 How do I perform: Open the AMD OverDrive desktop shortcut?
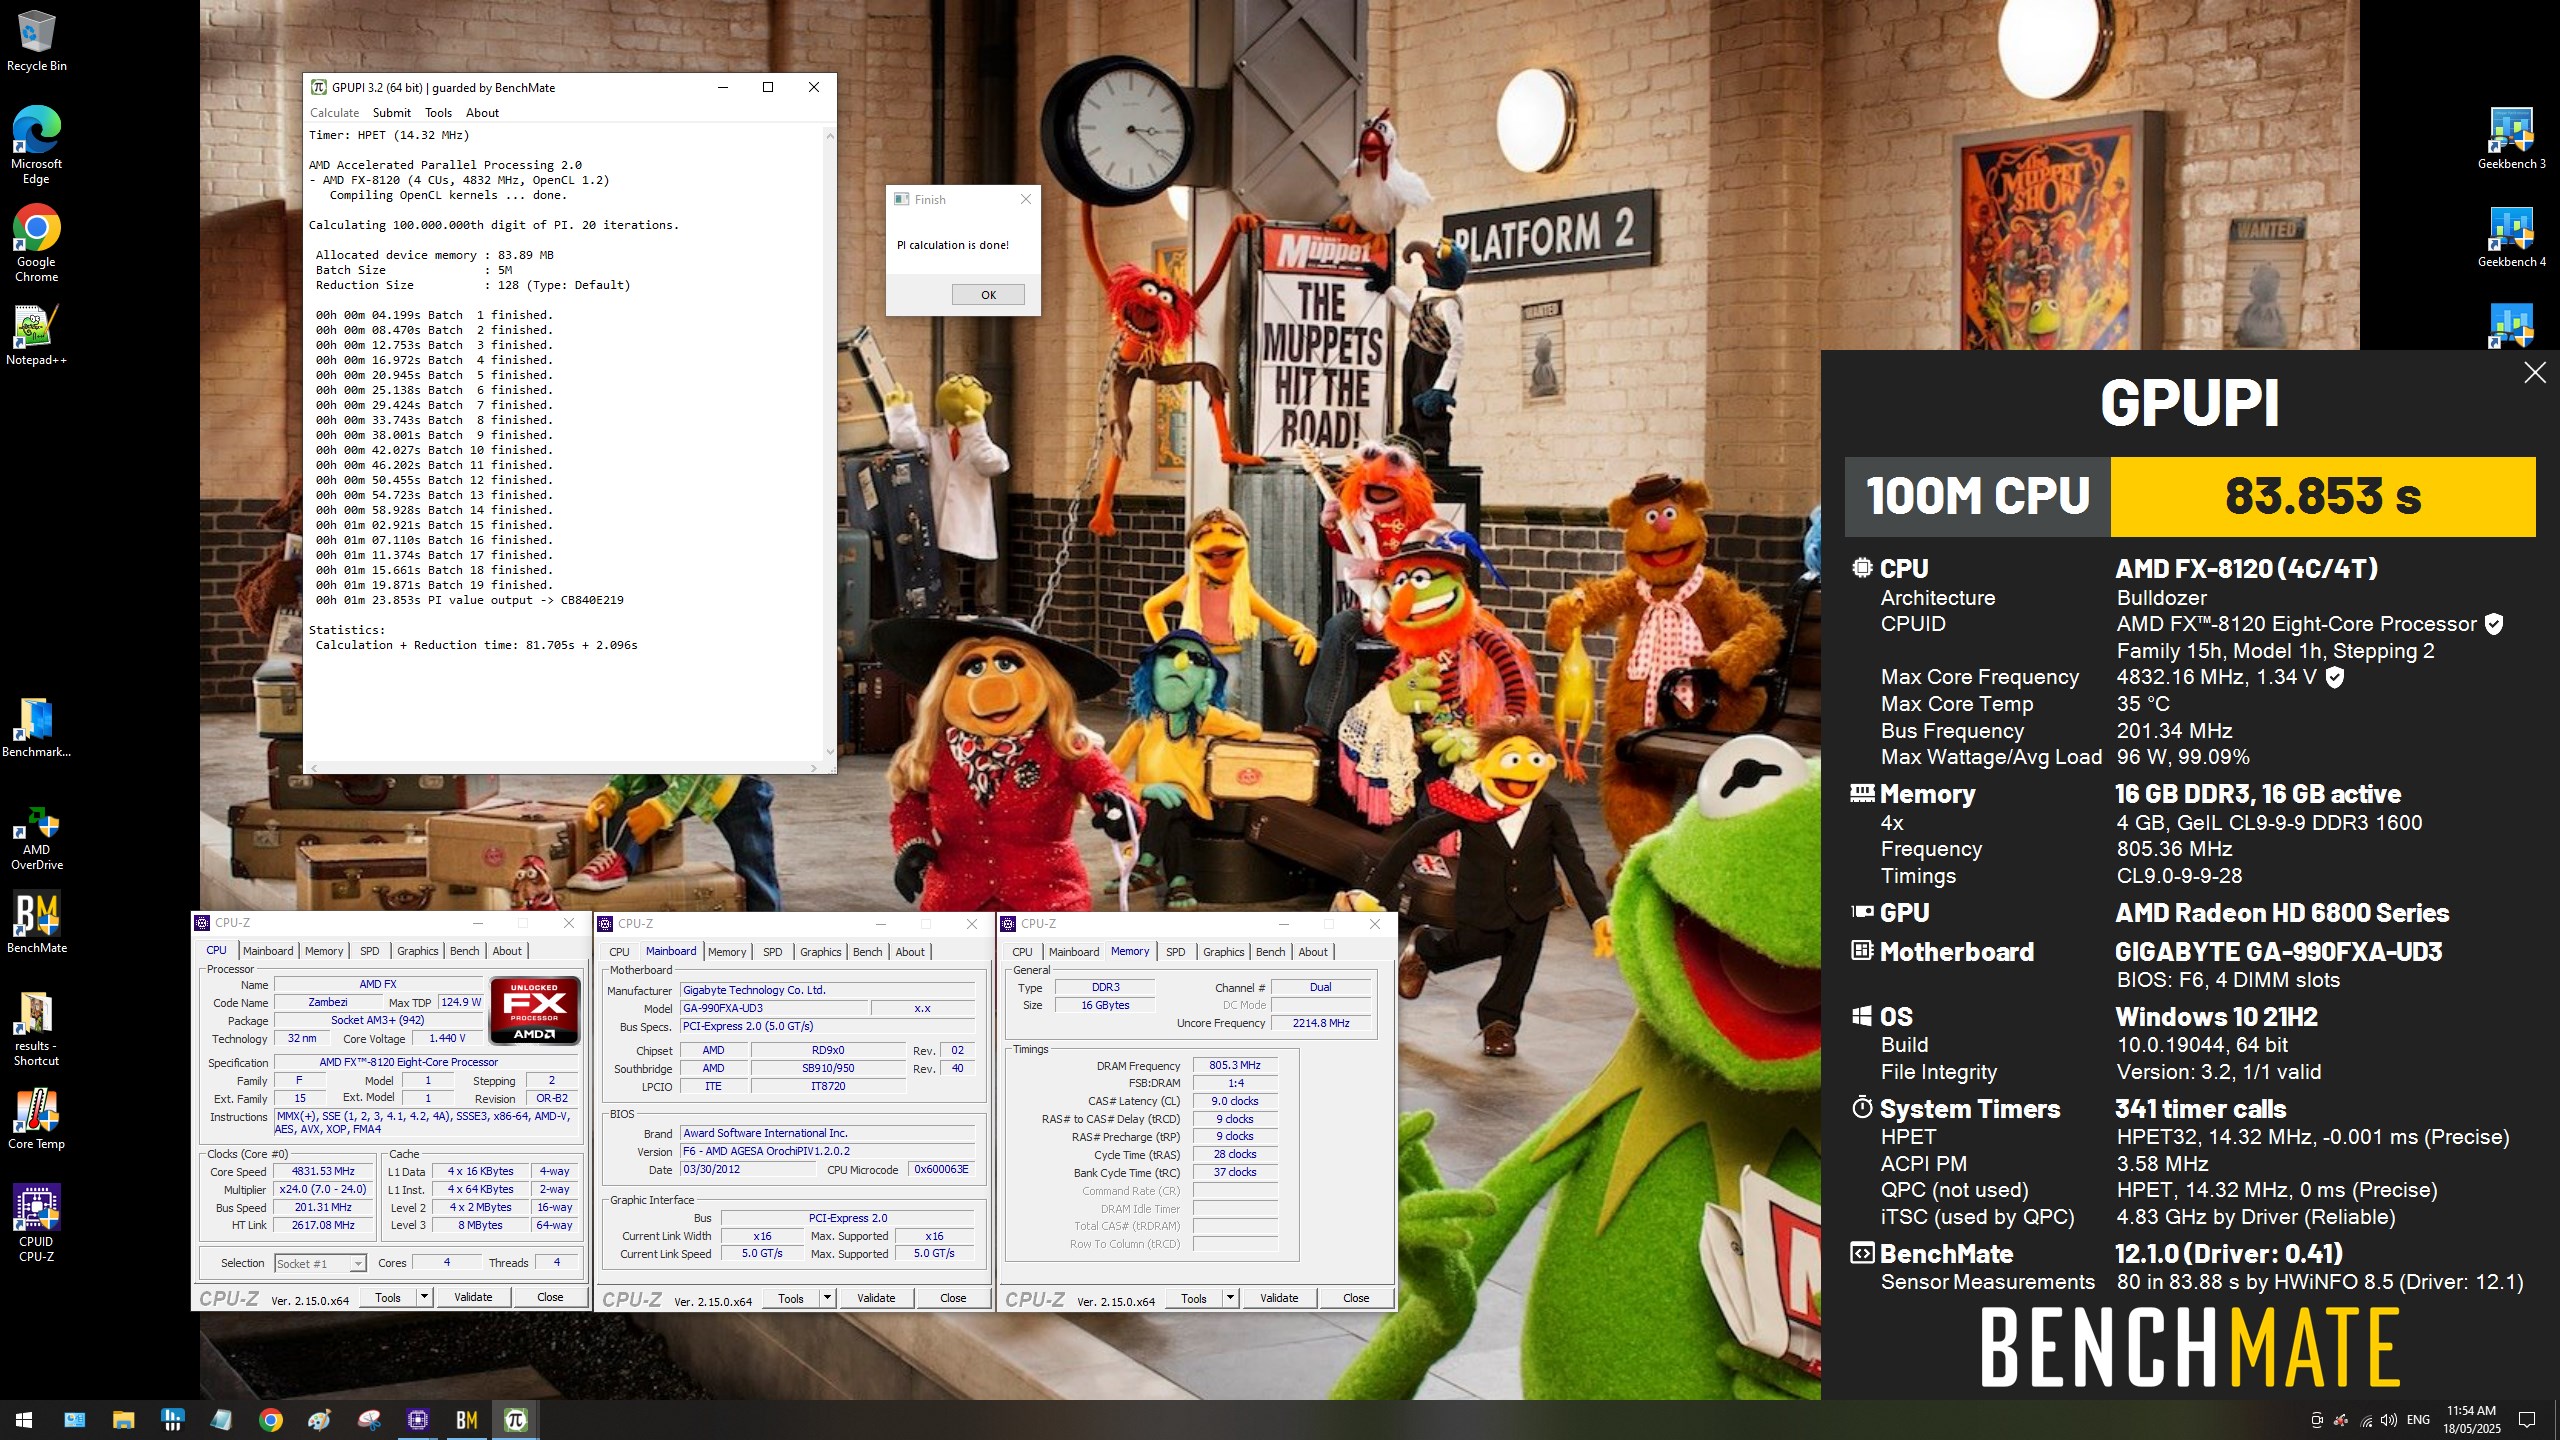[36, 838]
